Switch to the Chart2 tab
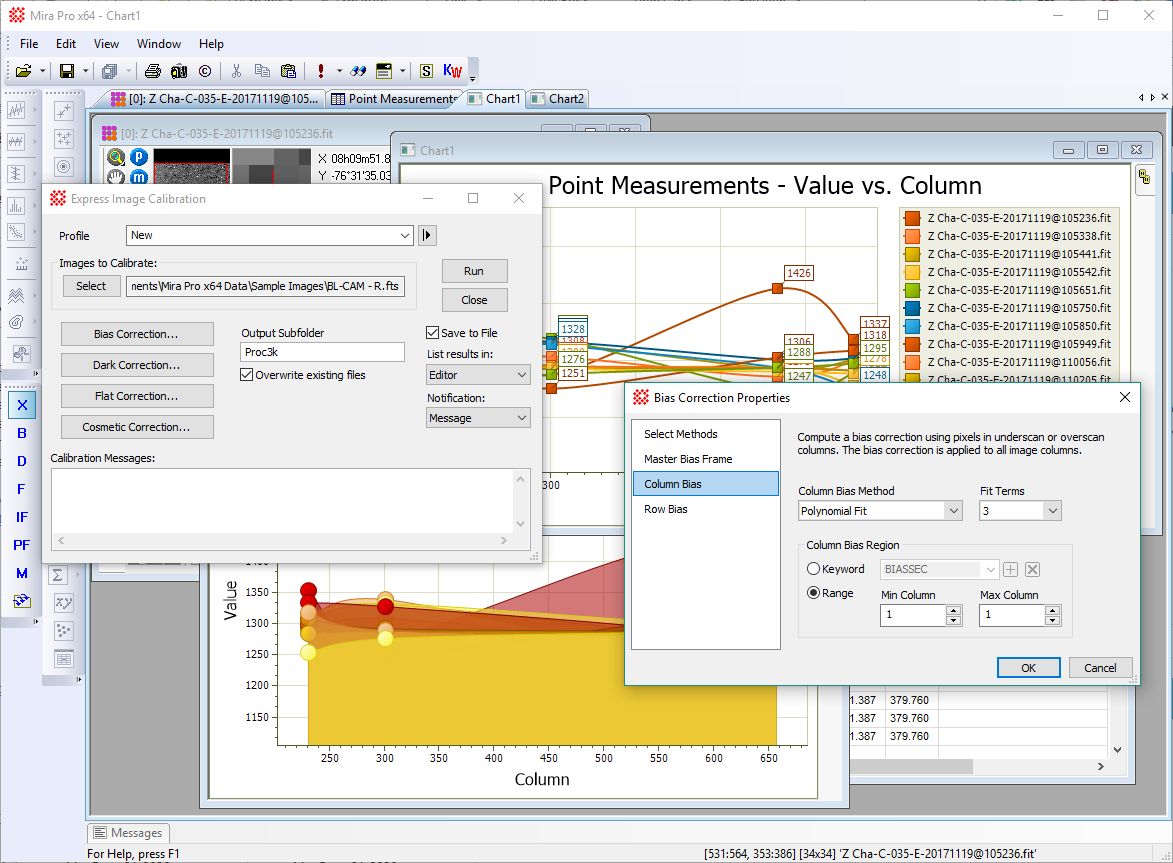Viewport: 1173px width, 863px height. (x=558, y=99)
